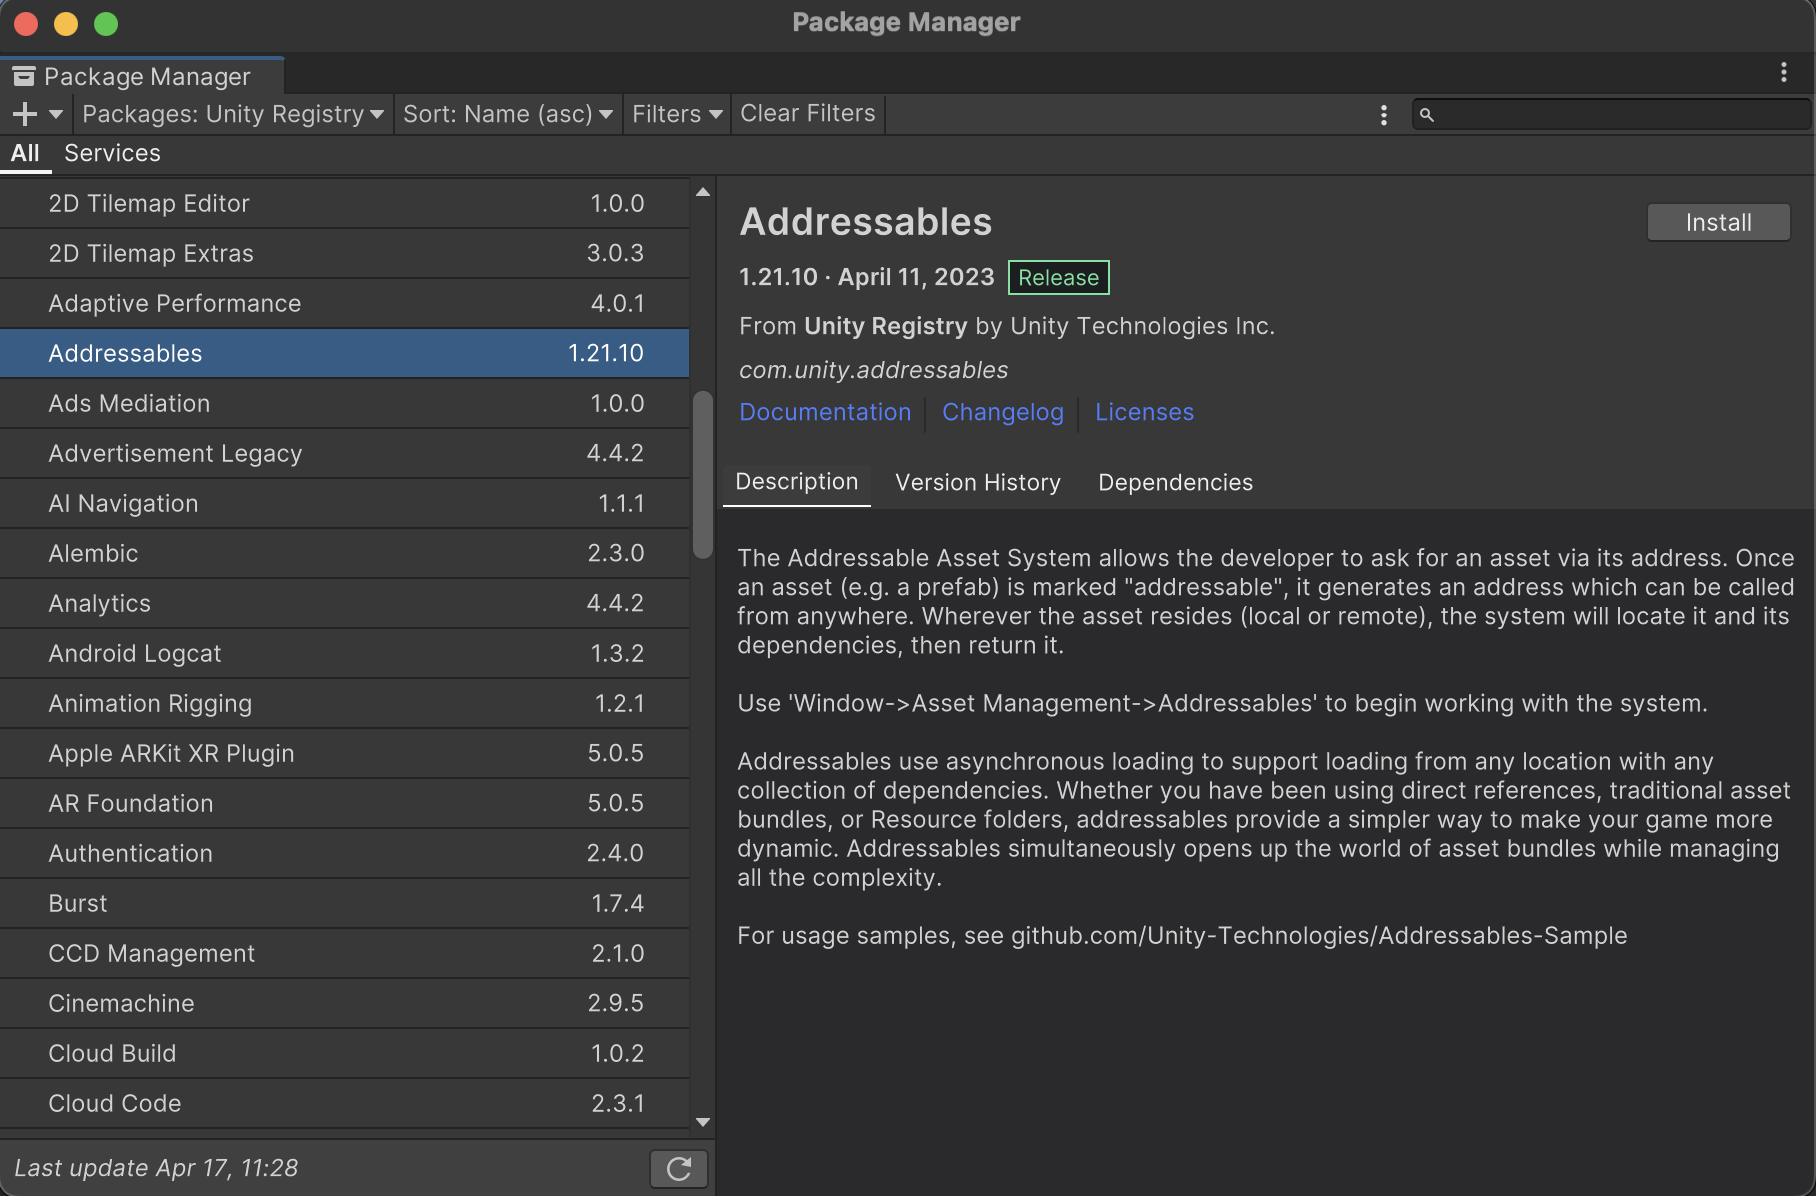Open the Sort: Name (asc) dropdown
Screen dimensions: 1816x1196
[x=507, y=114]
